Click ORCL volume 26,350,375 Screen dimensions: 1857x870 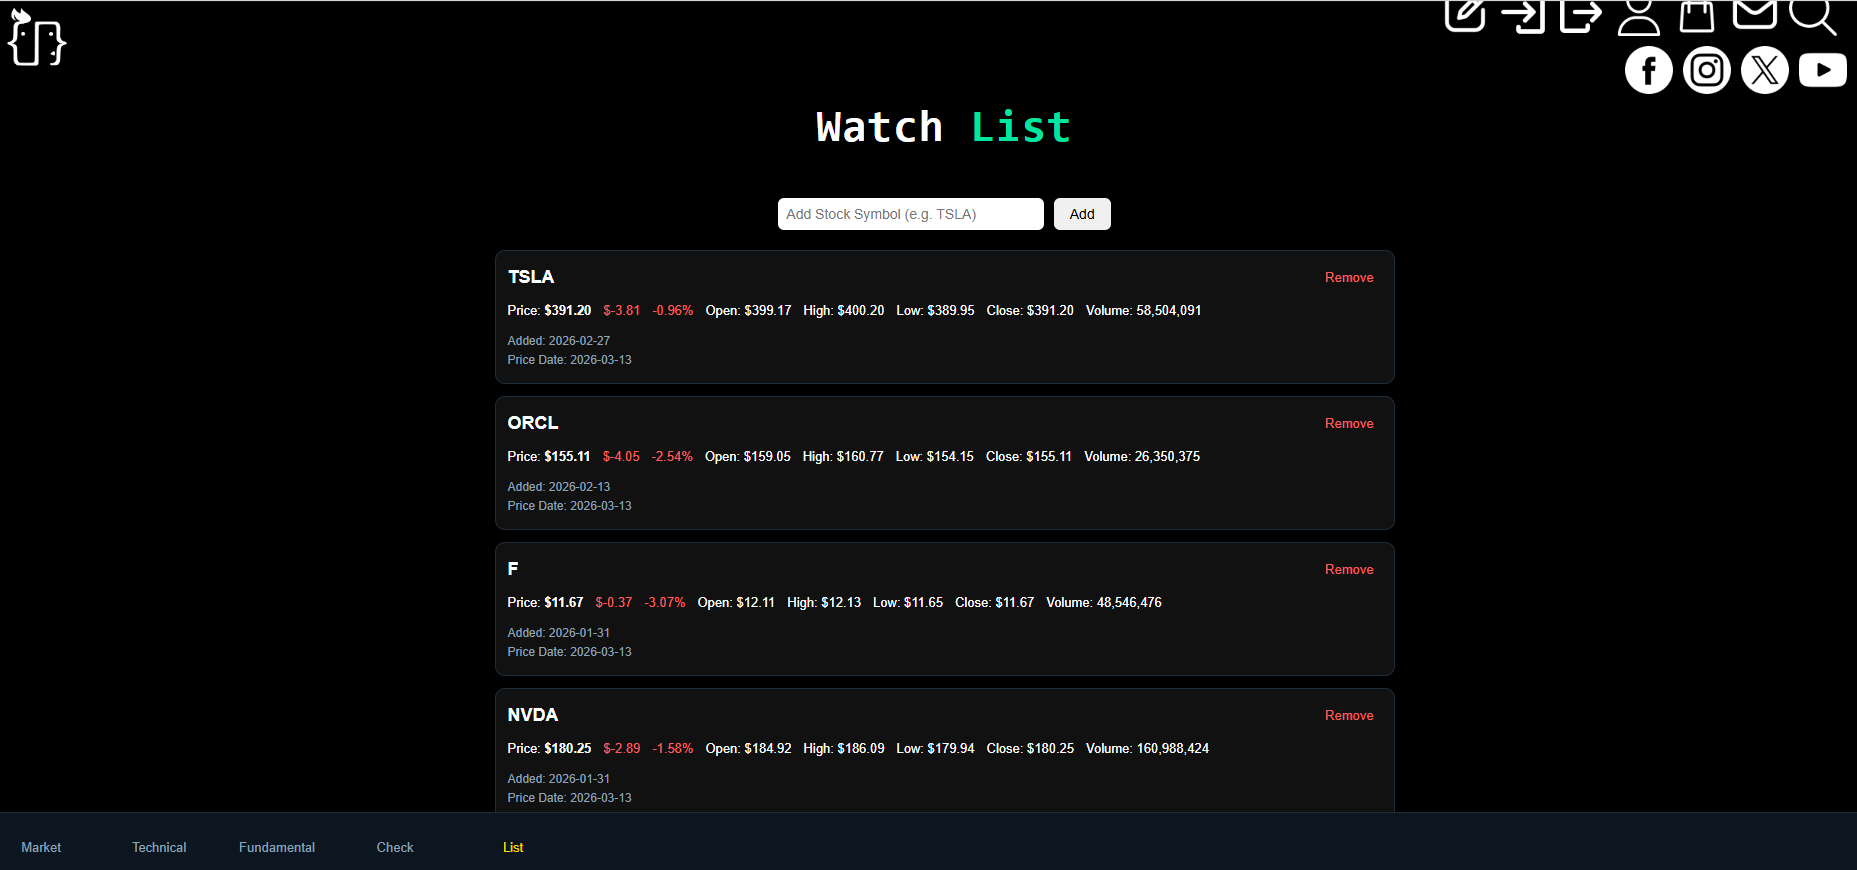[1142, 457]
